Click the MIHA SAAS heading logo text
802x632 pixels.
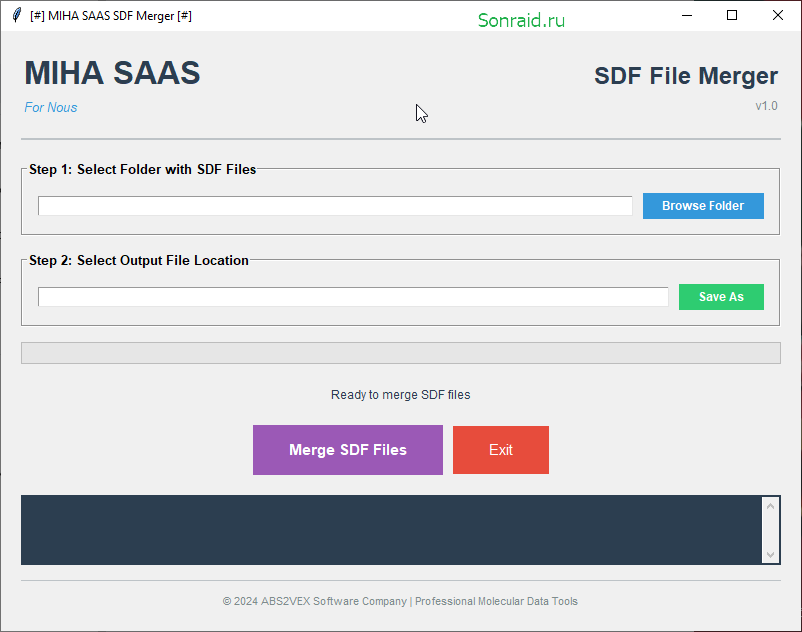pos(112,73)
